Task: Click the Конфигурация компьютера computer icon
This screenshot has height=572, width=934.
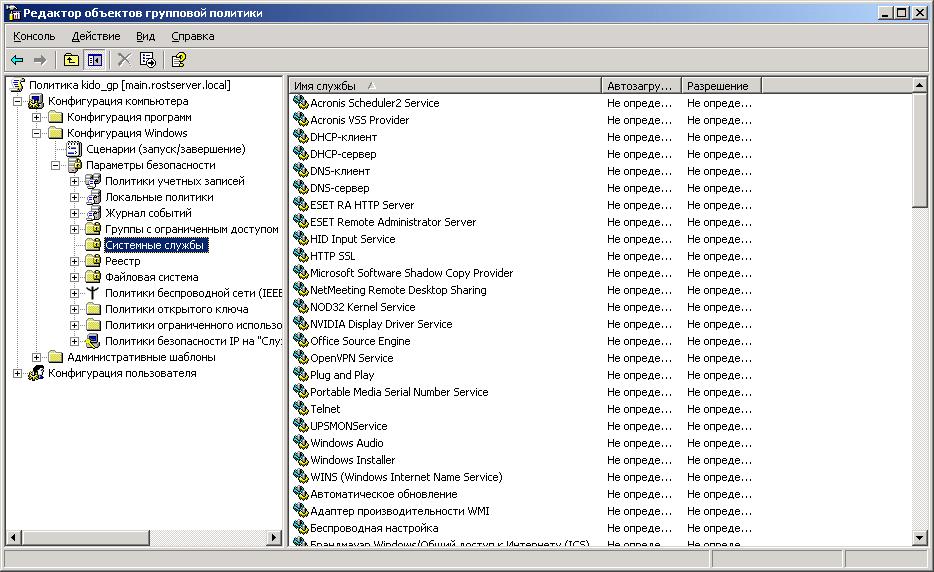Action: coord(36,101)
